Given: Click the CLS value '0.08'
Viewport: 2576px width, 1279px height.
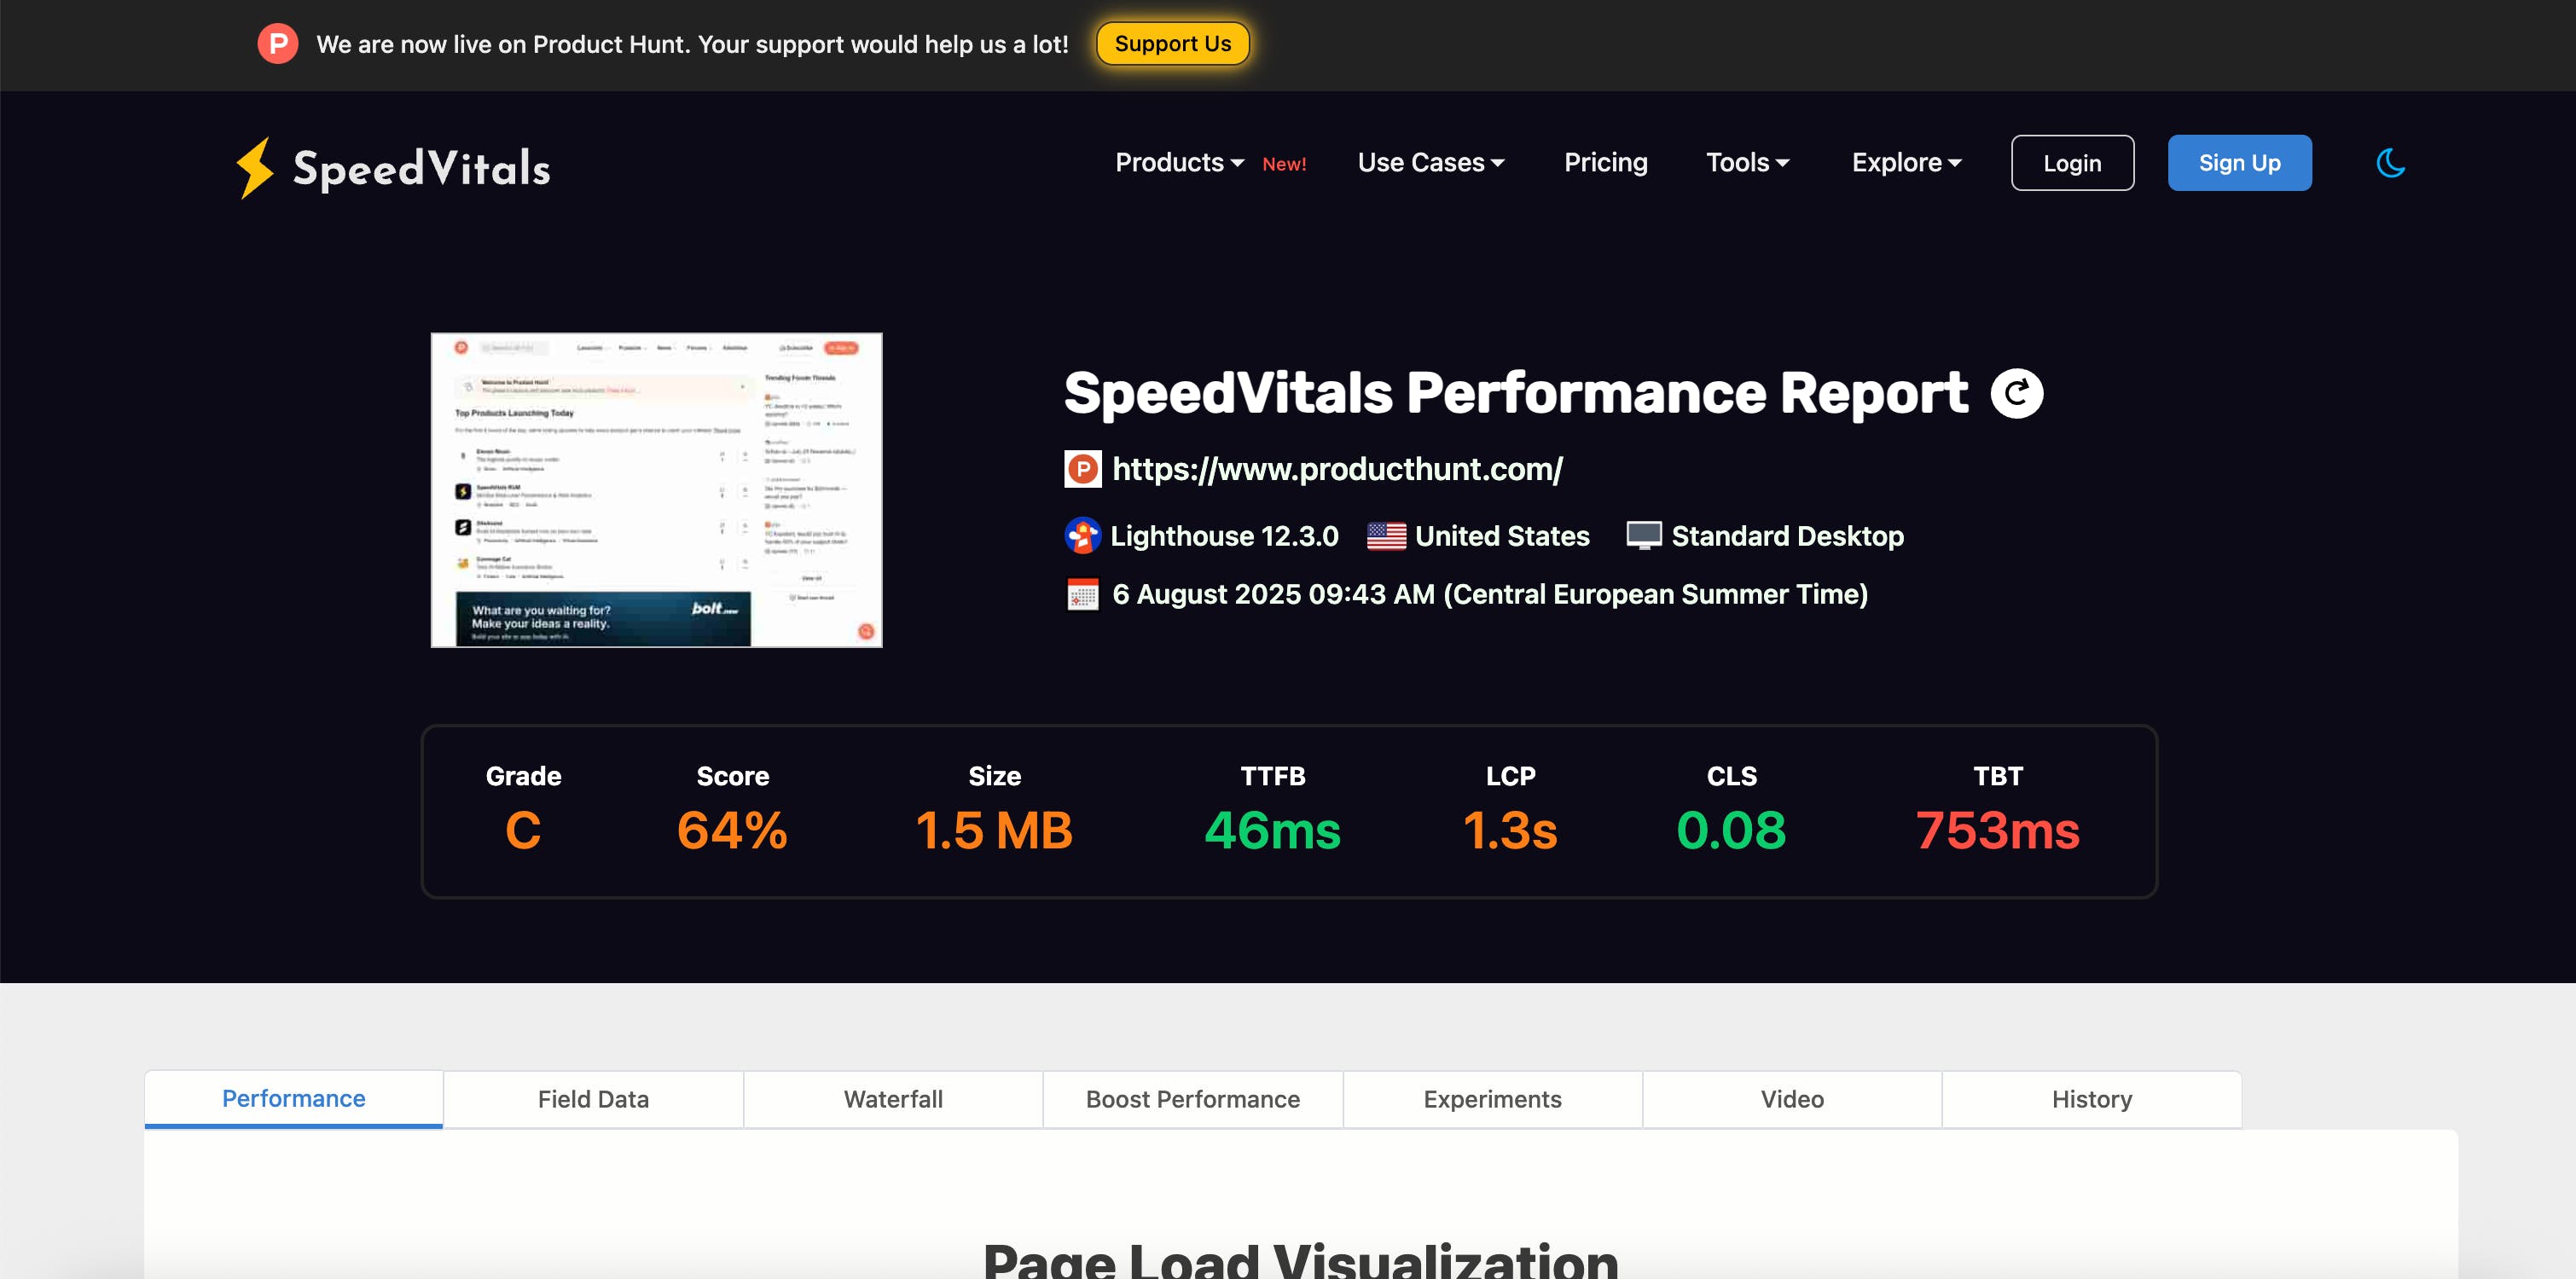Looking at the screenshot, I should pos(1731,830).
